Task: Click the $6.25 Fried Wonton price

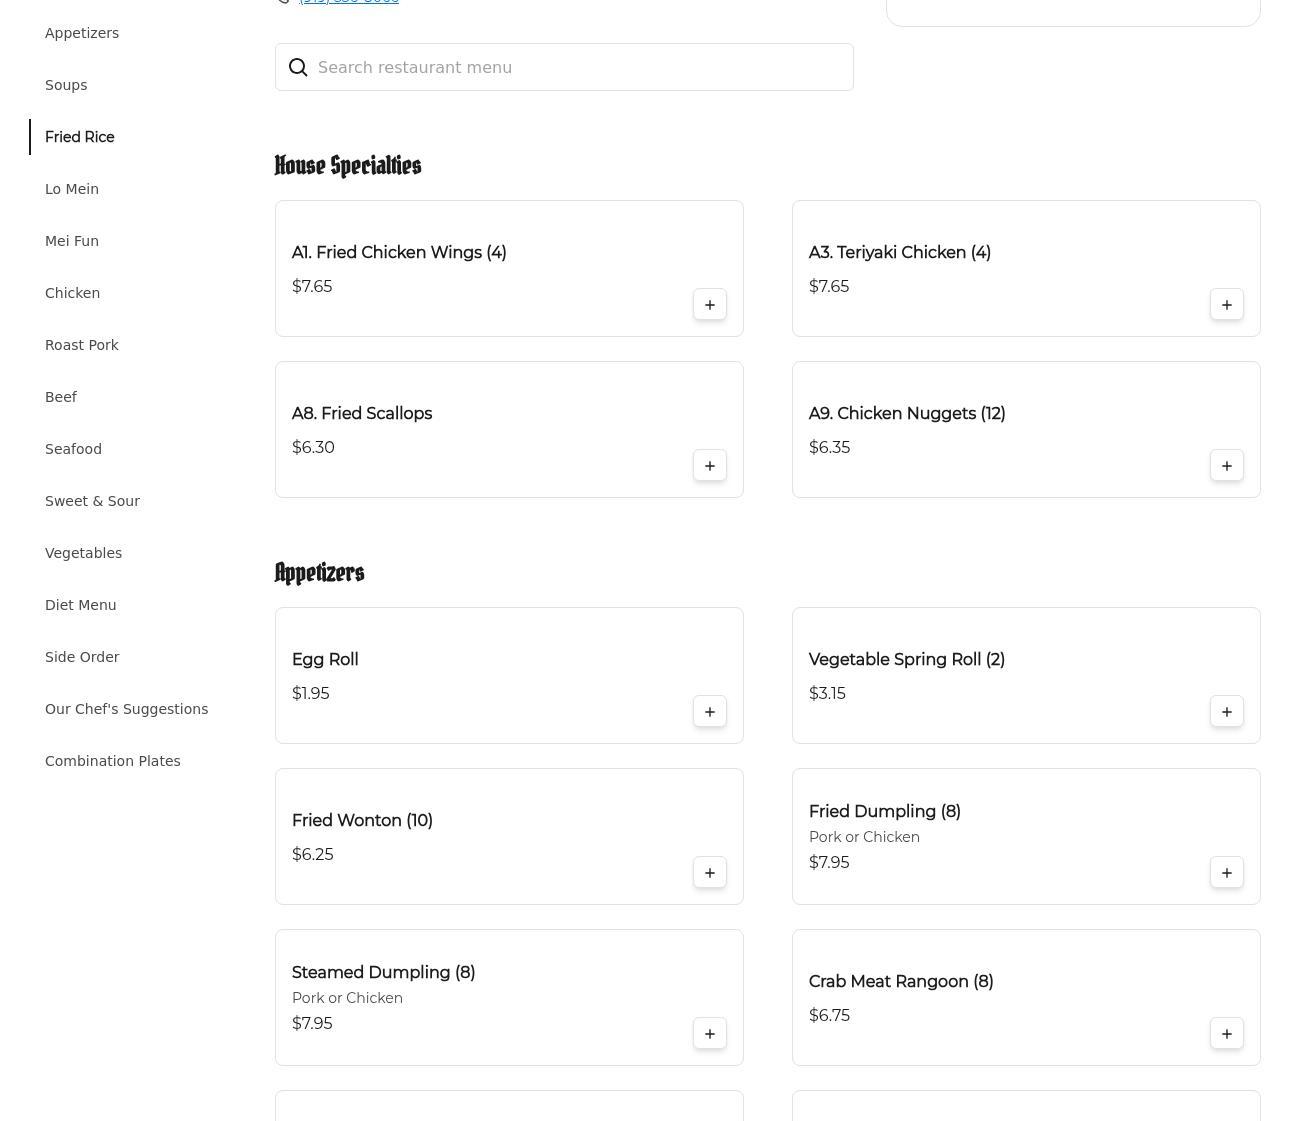Action: [x=313, y=855]
